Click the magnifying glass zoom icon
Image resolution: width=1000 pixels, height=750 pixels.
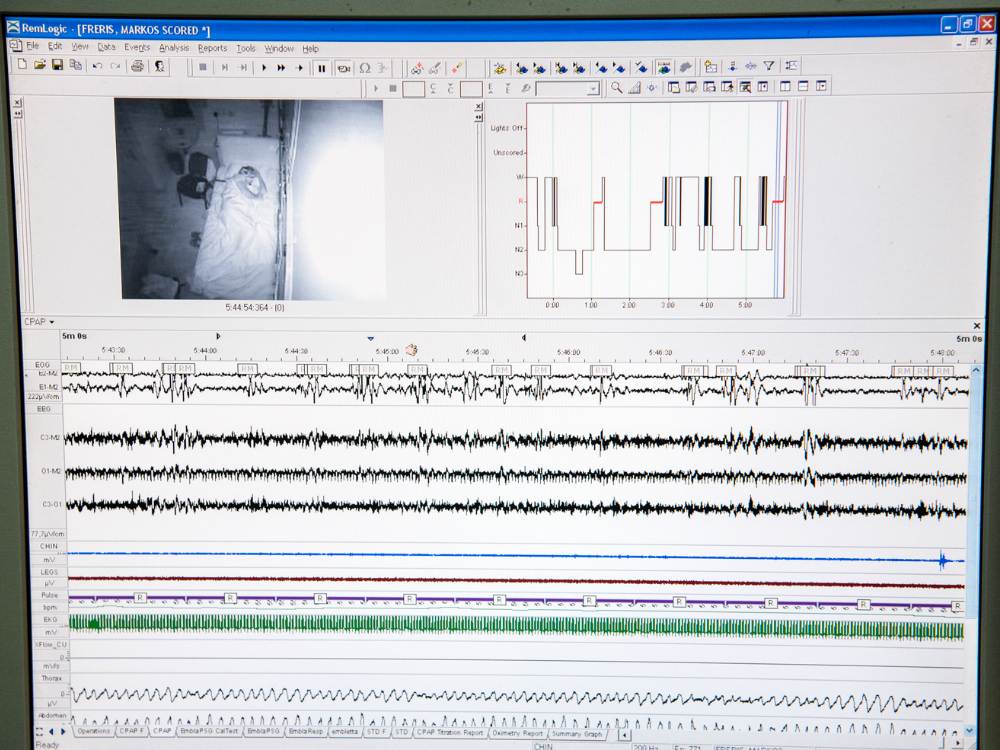616,87
